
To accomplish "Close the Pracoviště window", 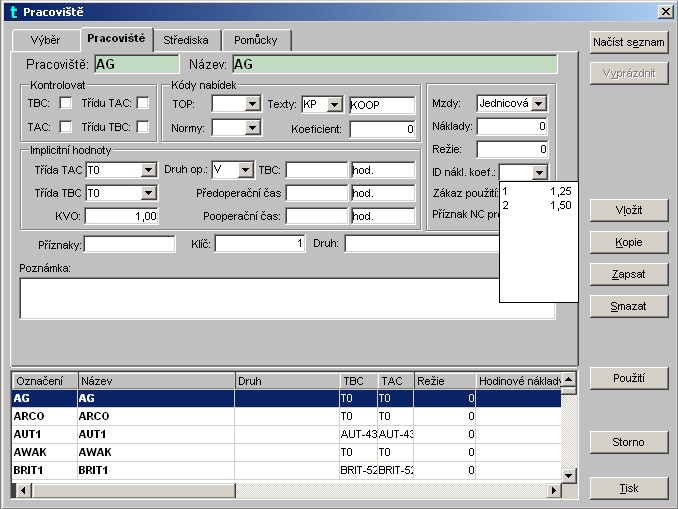I will click(665, 12).
